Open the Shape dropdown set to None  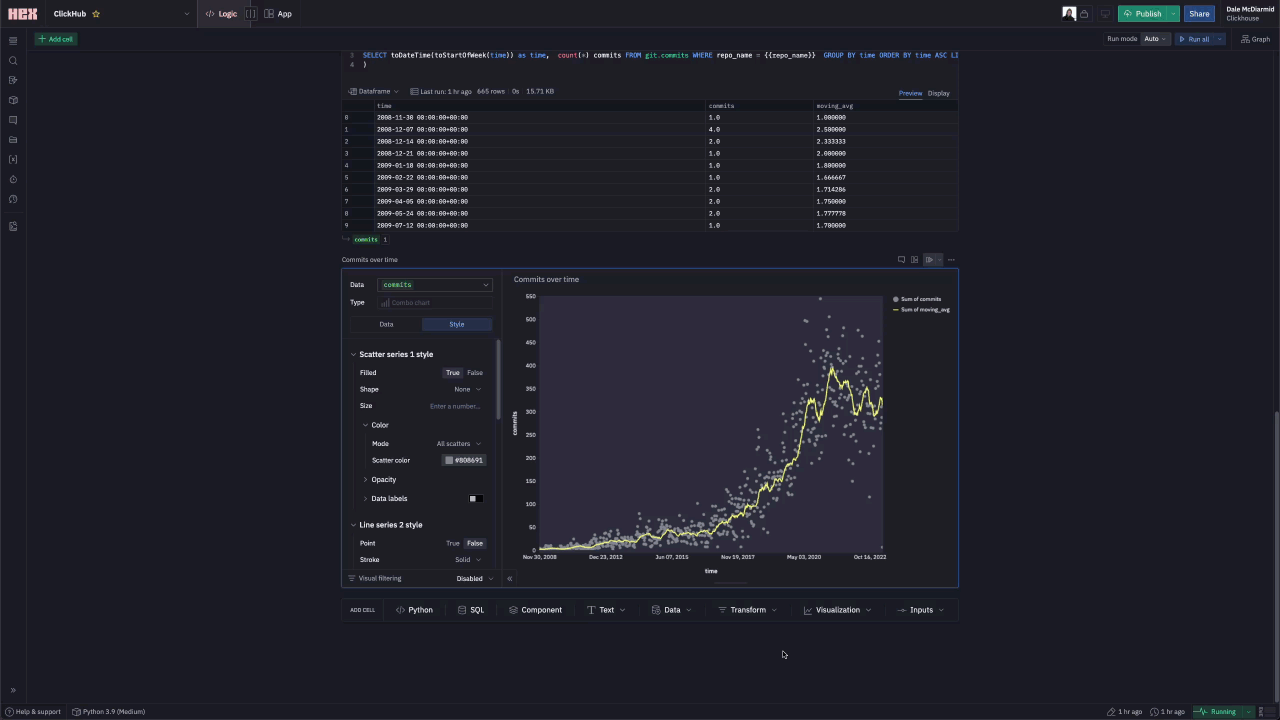pyautogui.click(x=467, y=389)
